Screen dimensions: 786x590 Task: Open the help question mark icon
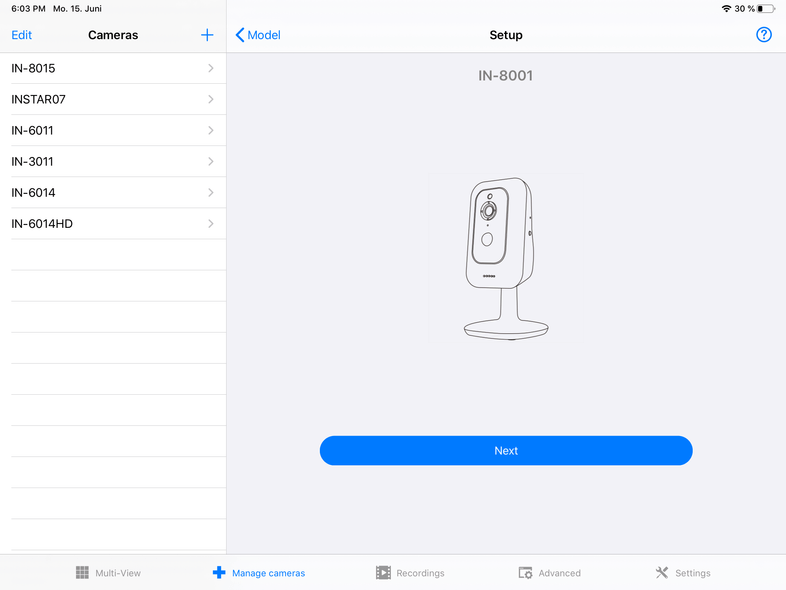pyautogui.click(x=764, y=35)
